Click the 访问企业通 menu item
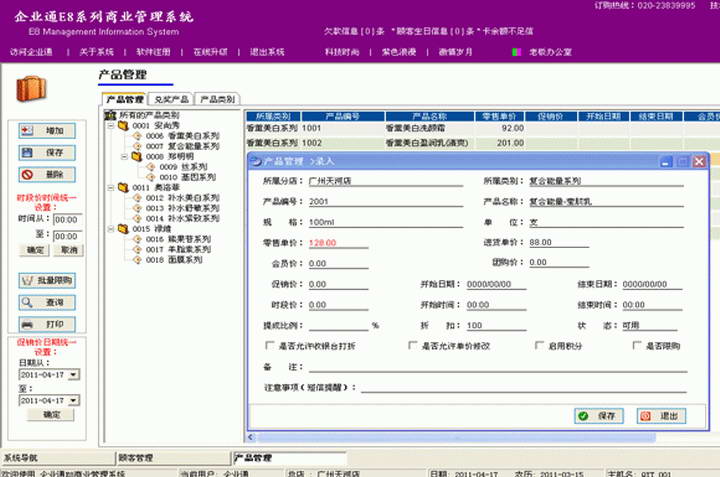Viewport: 720px width, 477px height. tap(31, 52)
